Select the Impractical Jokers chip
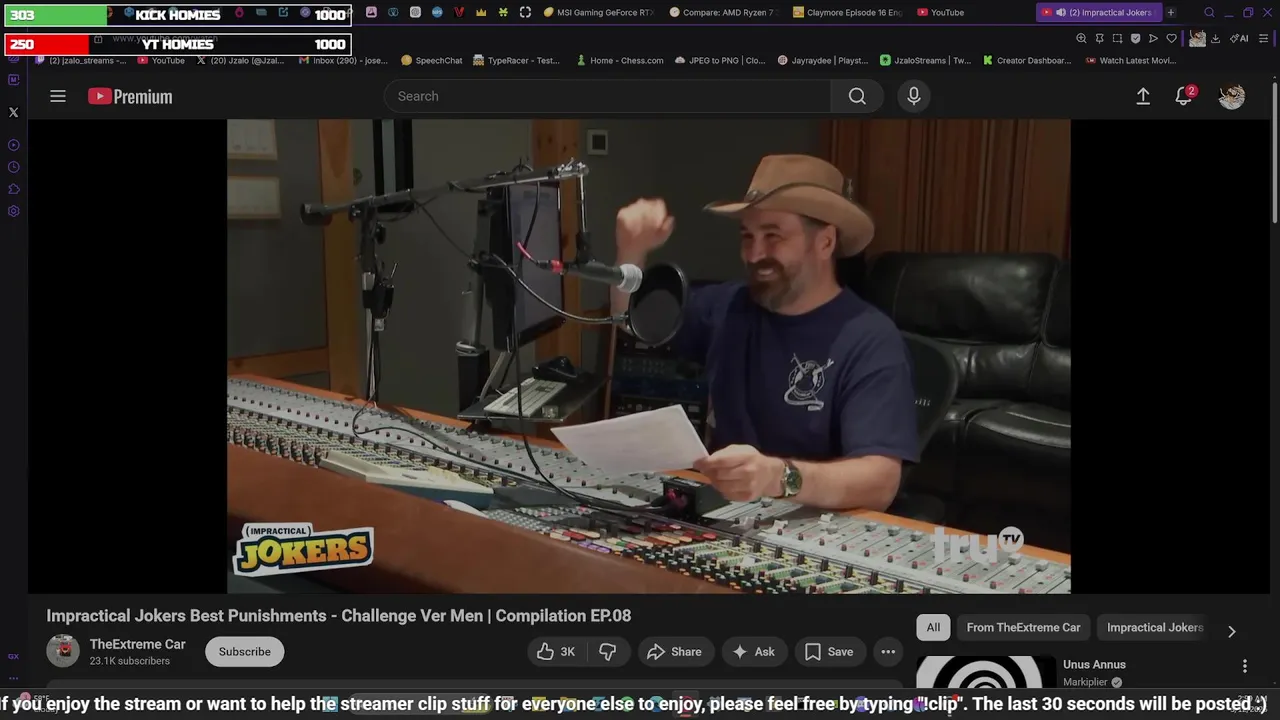 point(1155,628)
